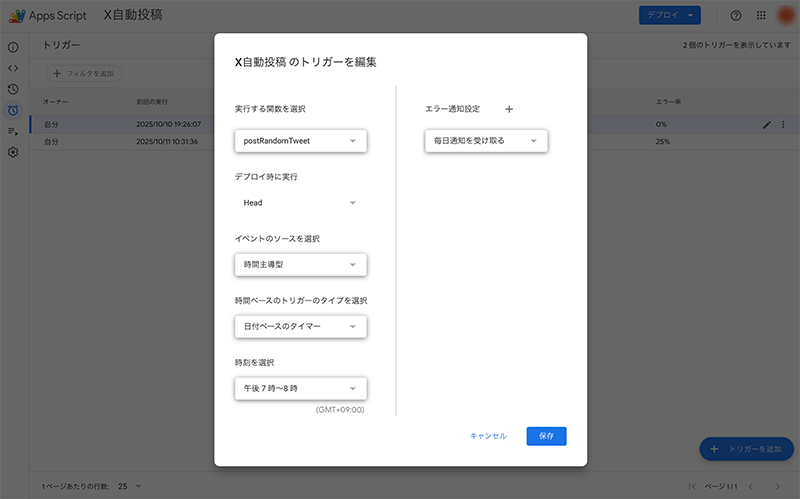Open the 午後7時〜8時 time dropdown
This screenshot has width=800, height=499.
(301, 389)
